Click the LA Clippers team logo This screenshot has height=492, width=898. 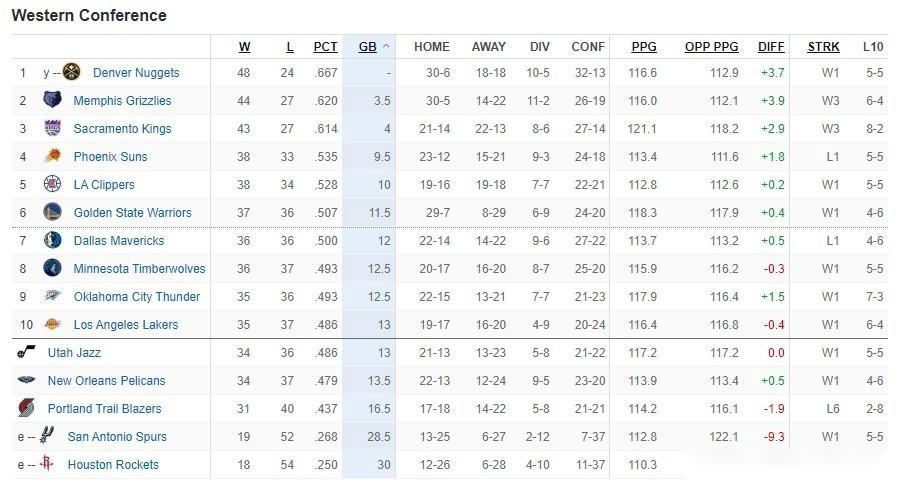pyautogui.click(x=52, y=184)
